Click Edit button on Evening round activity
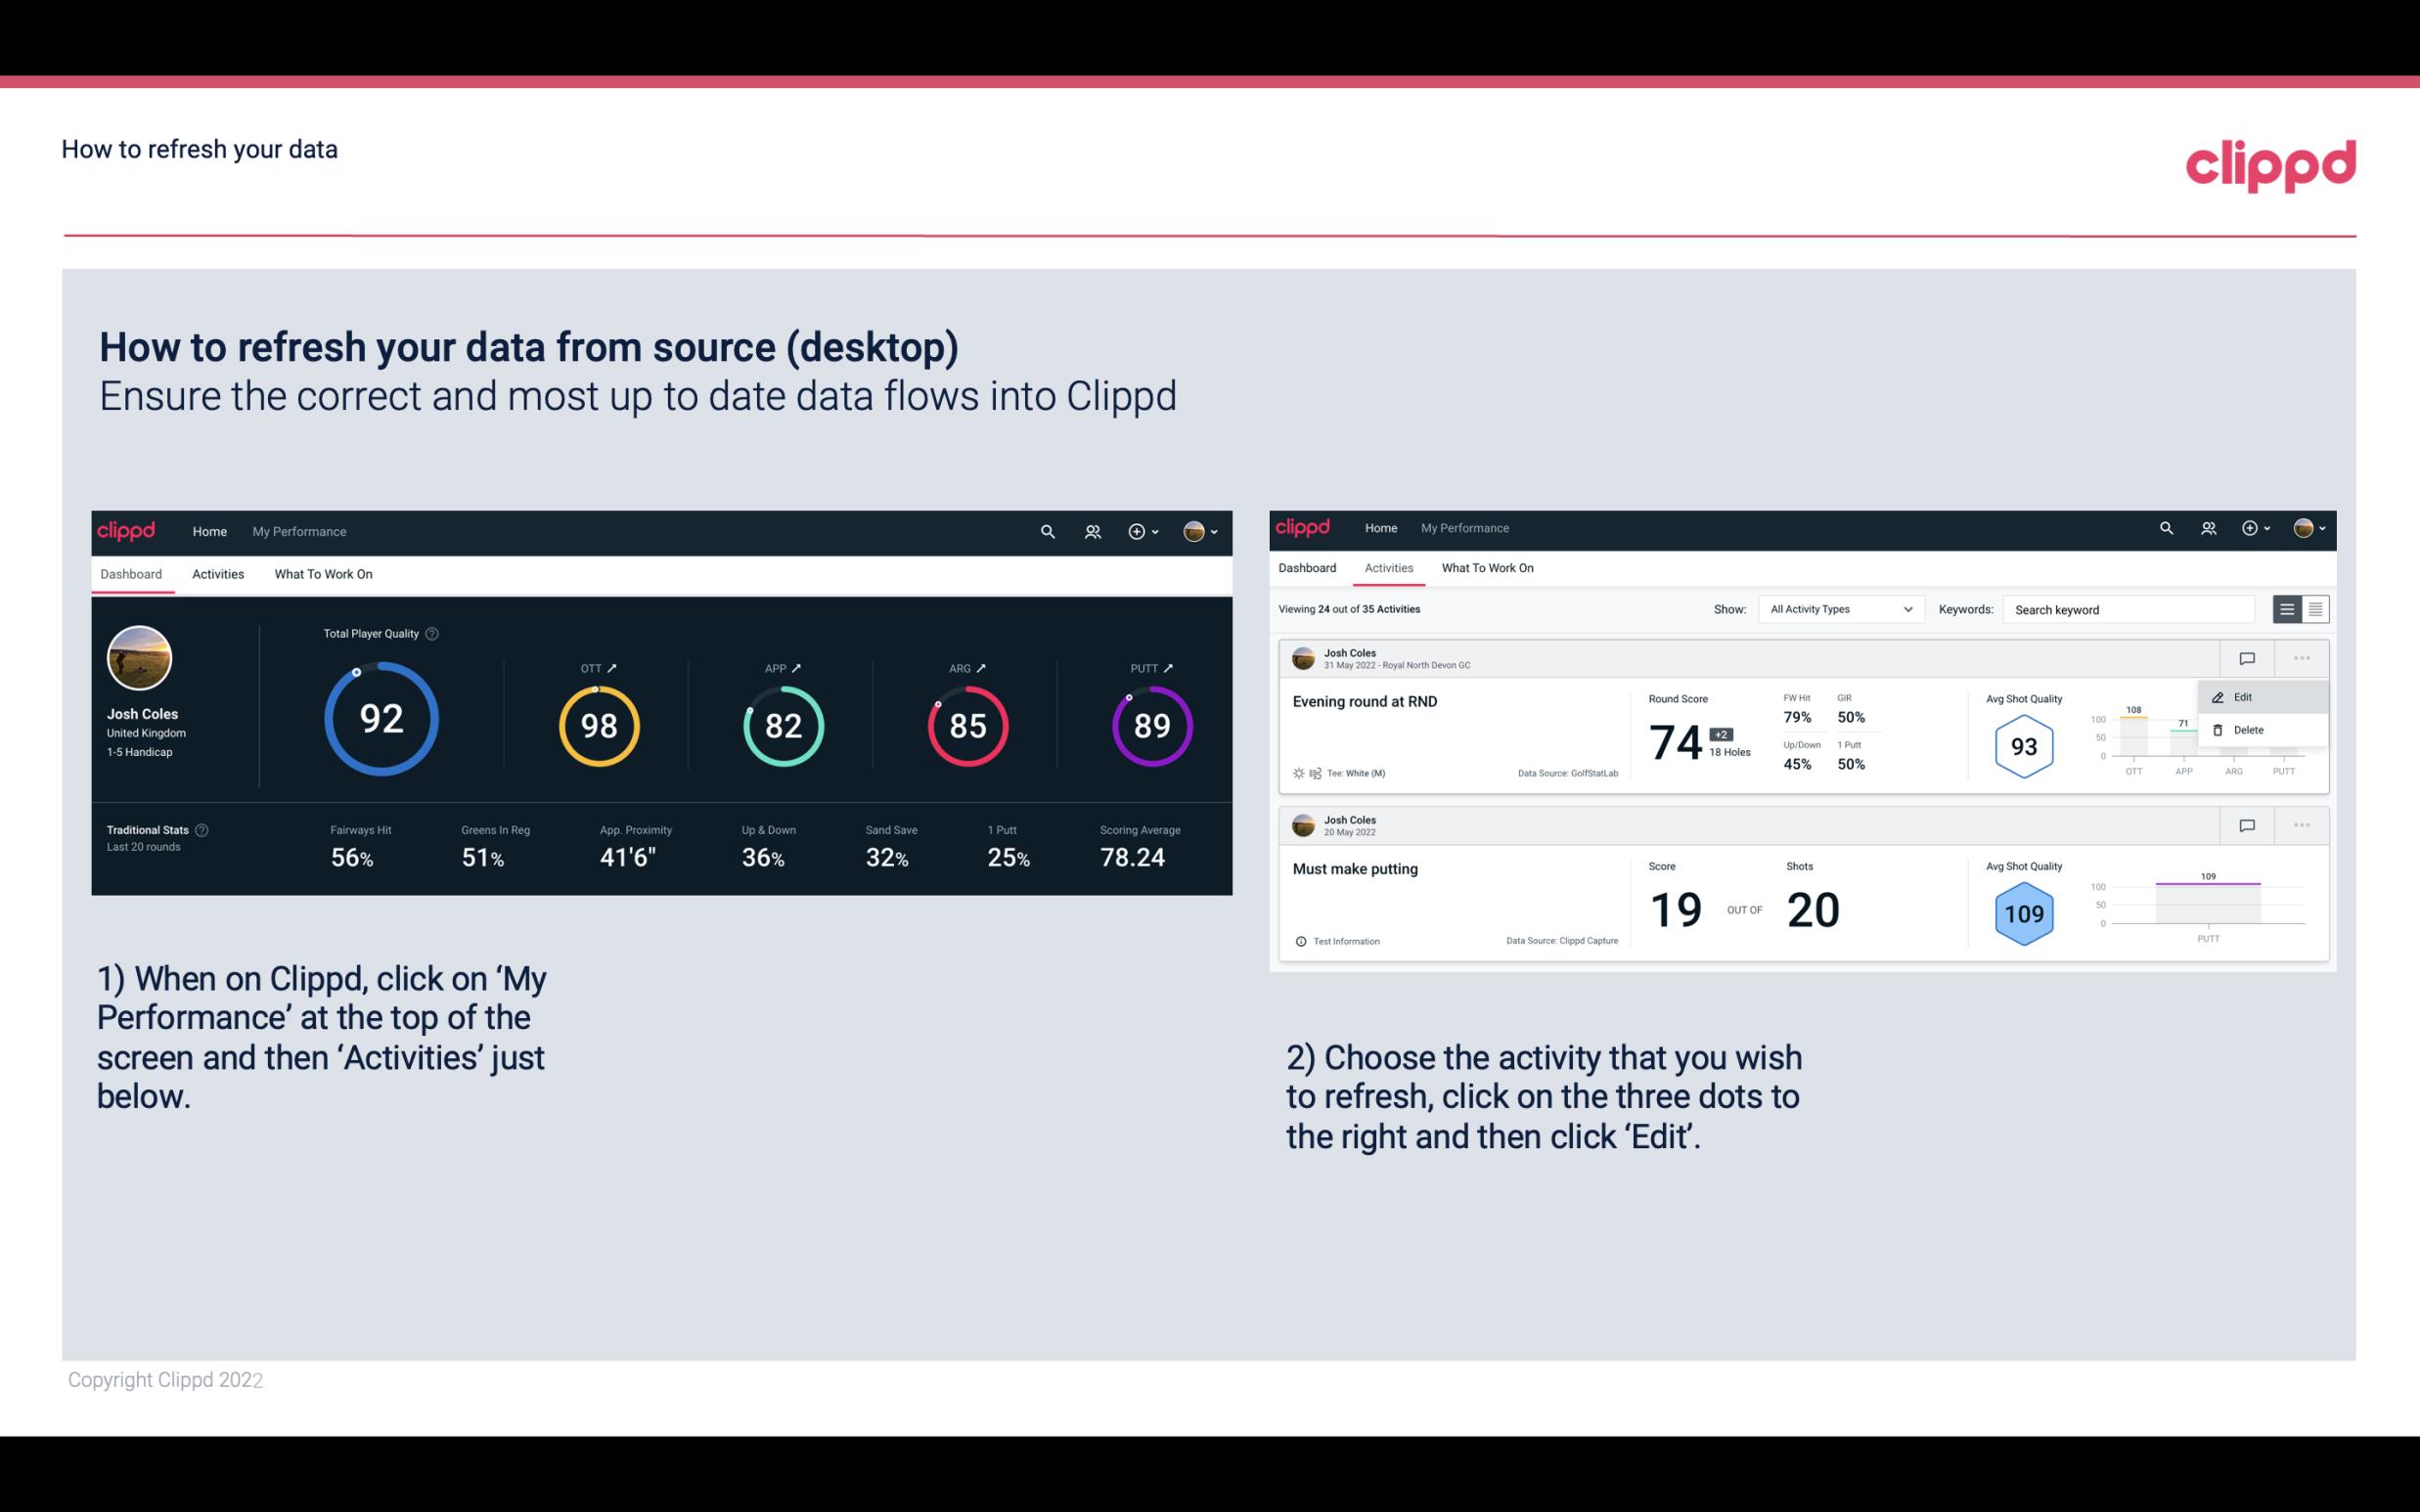The width and height of the screenshot is (2420, 1512). 2246,696
